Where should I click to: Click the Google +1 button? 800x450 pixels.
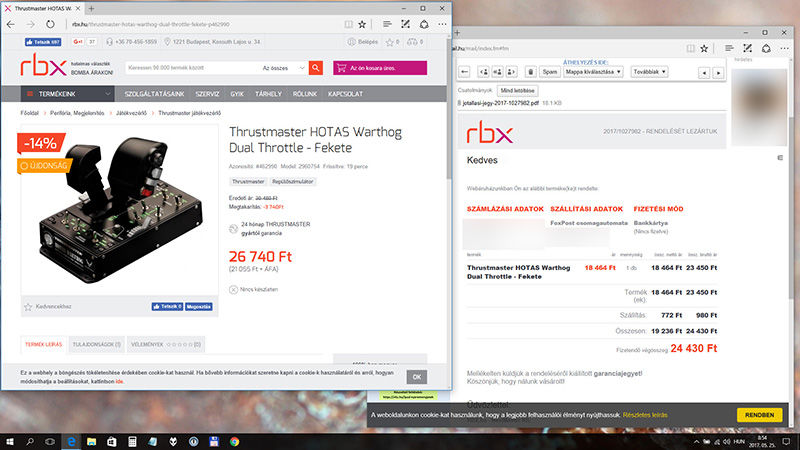click(78, 42)
